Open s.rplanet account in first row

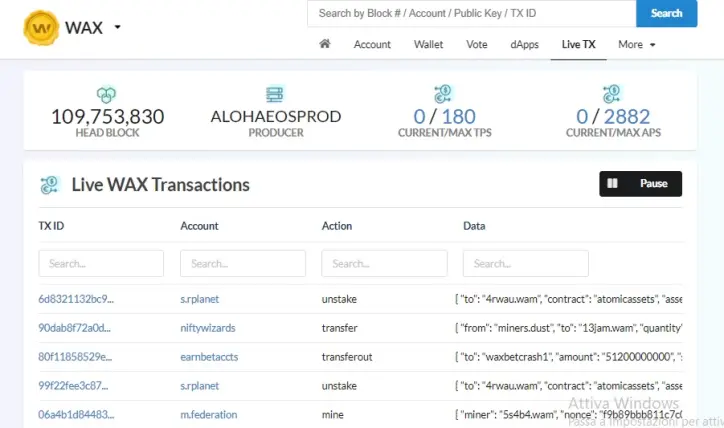coord(199,299)
